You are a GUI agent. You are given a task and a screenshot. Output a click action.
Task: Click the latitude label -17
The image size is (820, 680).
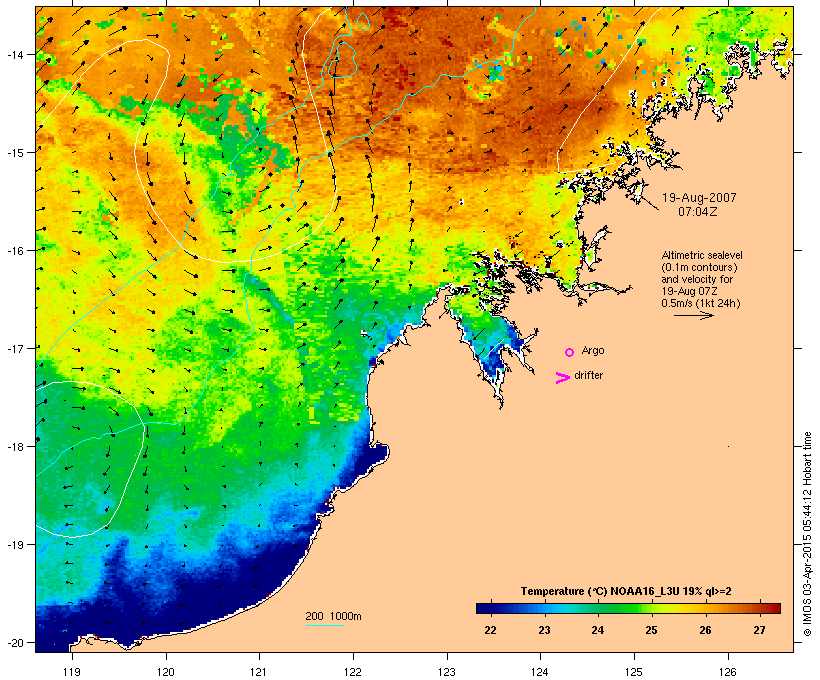pyautogui.click(x=14, y=348)
